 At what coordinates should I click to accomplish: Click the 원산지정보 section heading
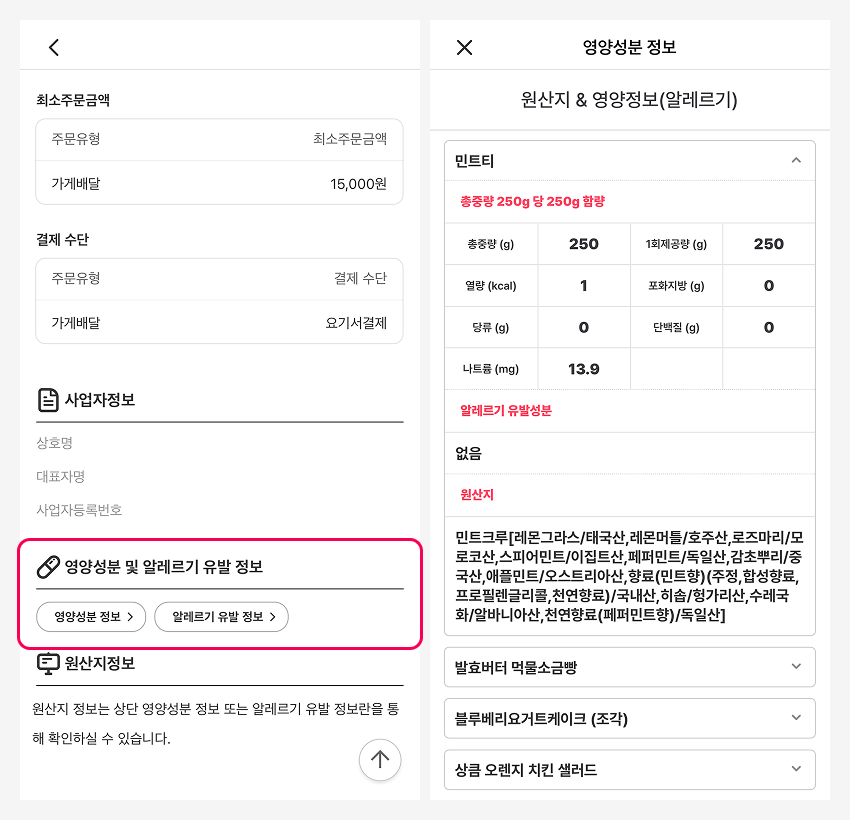pyautogui.click(x=100, y=663)
